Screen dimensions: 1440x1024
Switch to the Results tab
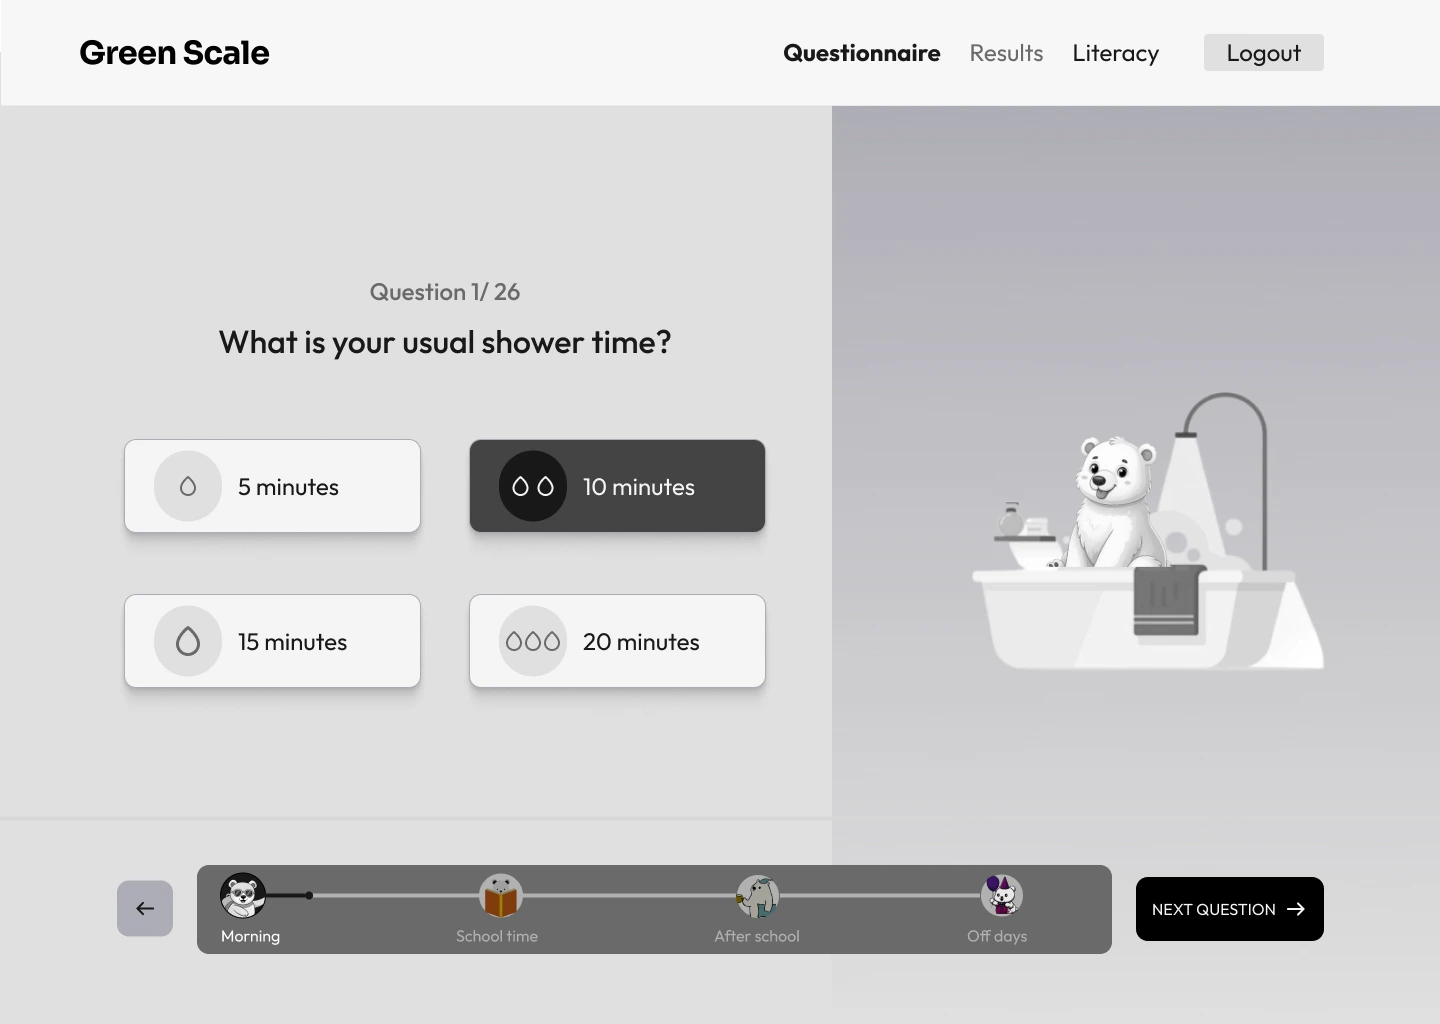click(1006, 53)
